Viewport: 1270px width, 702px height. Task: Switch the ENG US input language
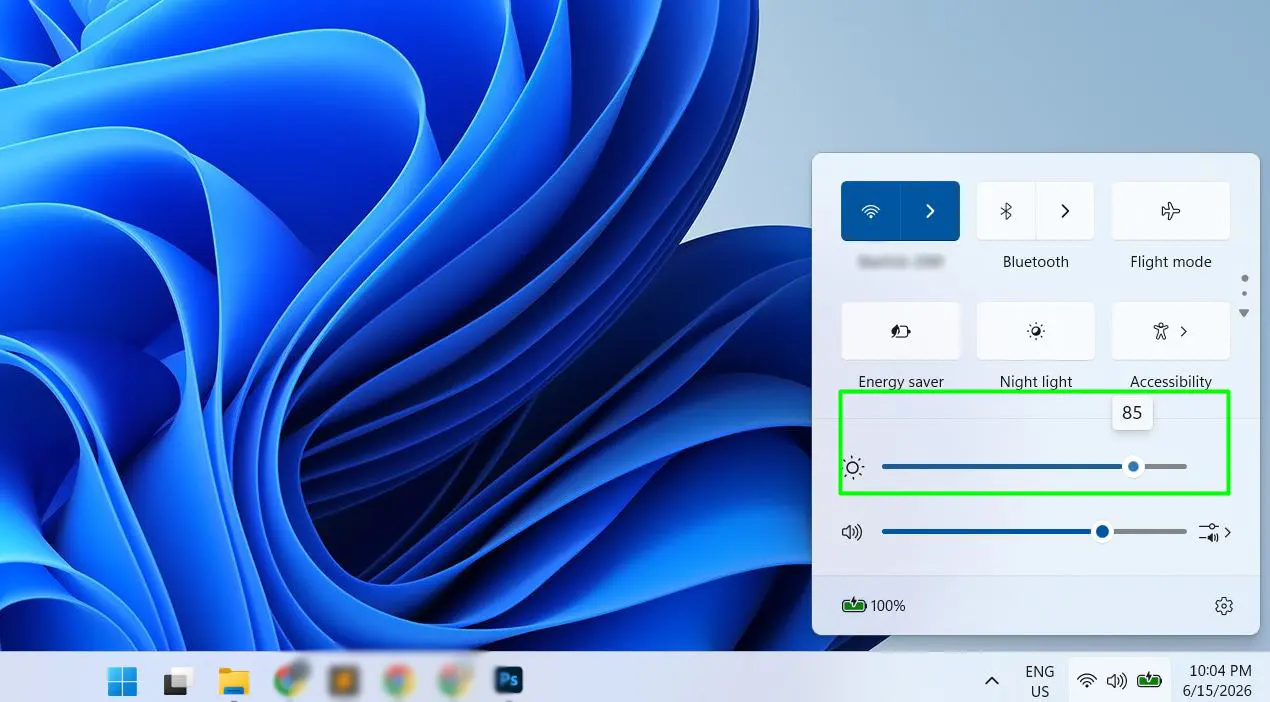pyautogui.click(x=1040, y=681)
